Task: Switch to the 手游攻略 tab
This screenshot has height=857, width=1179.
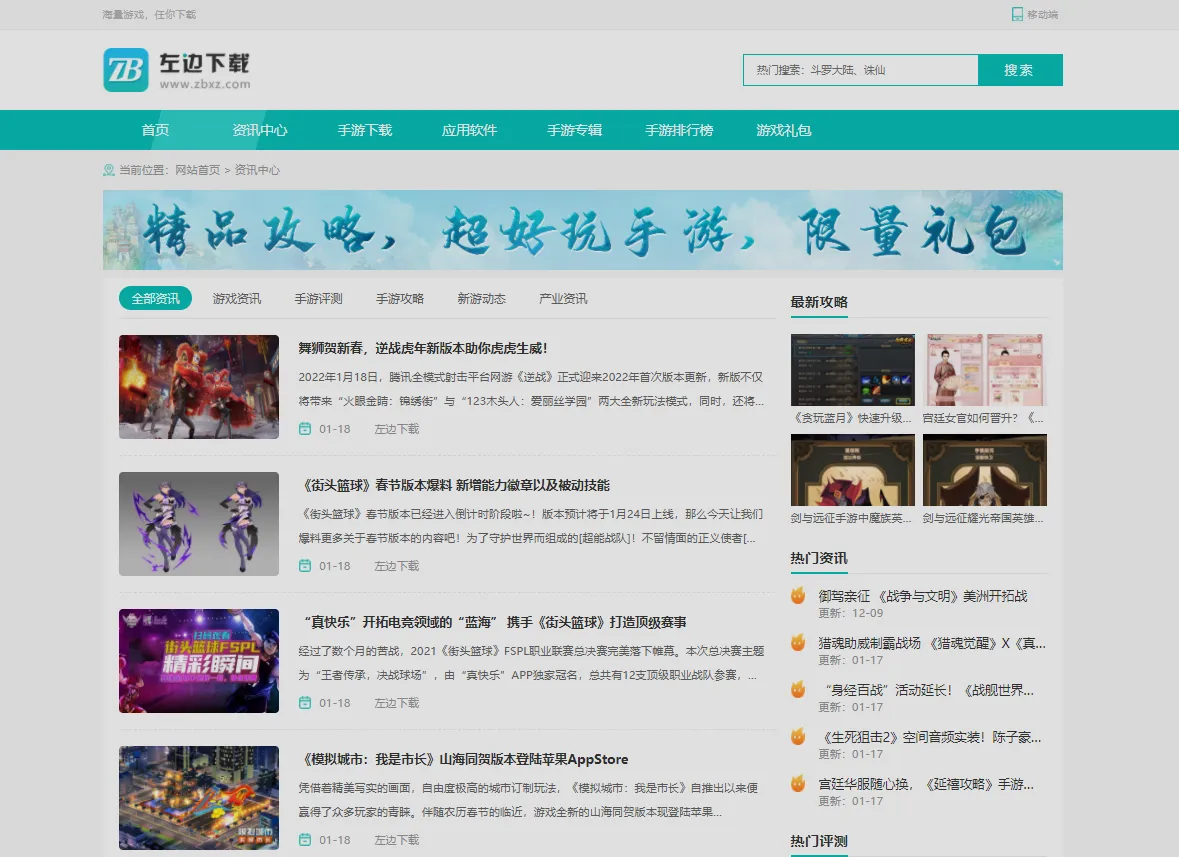Action: coord(400,297)
